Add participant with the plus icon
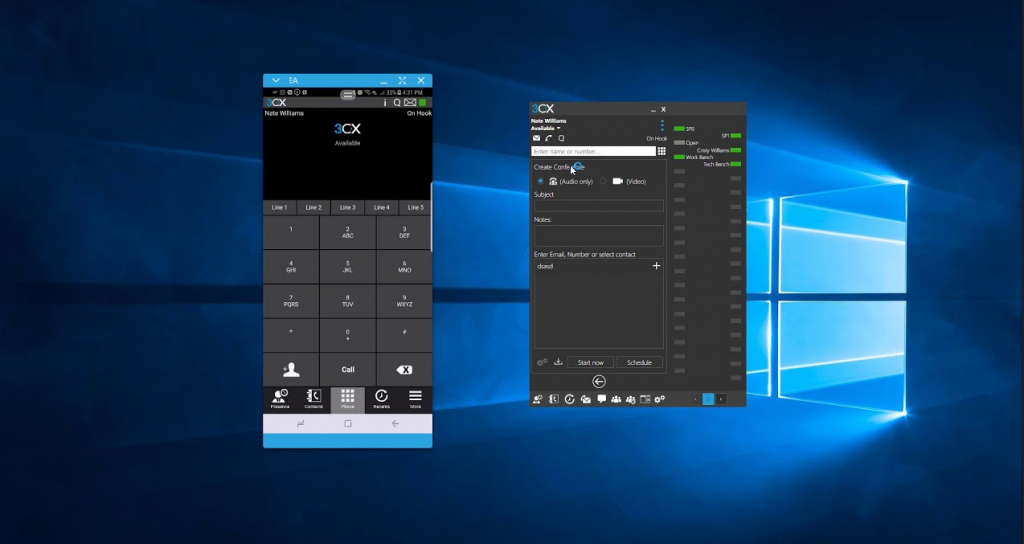The width and height of the screenshot is (1024, 544). point(656,266)
